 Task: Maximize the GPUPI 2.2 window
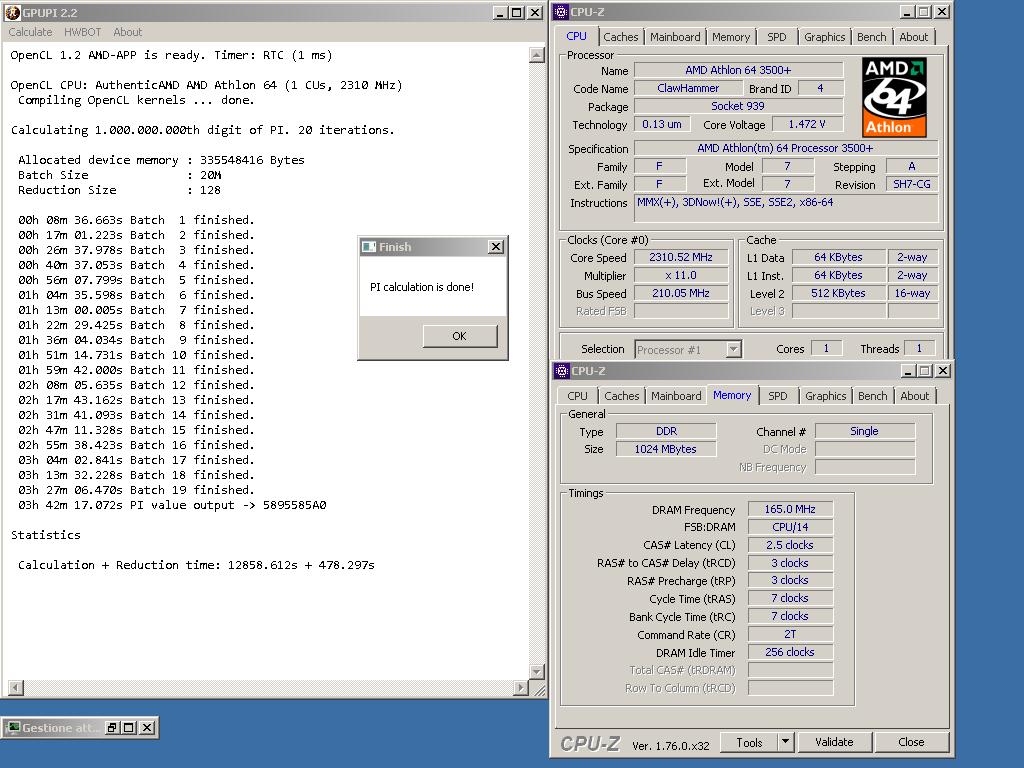pyautogui.click(x=517, y=12)
